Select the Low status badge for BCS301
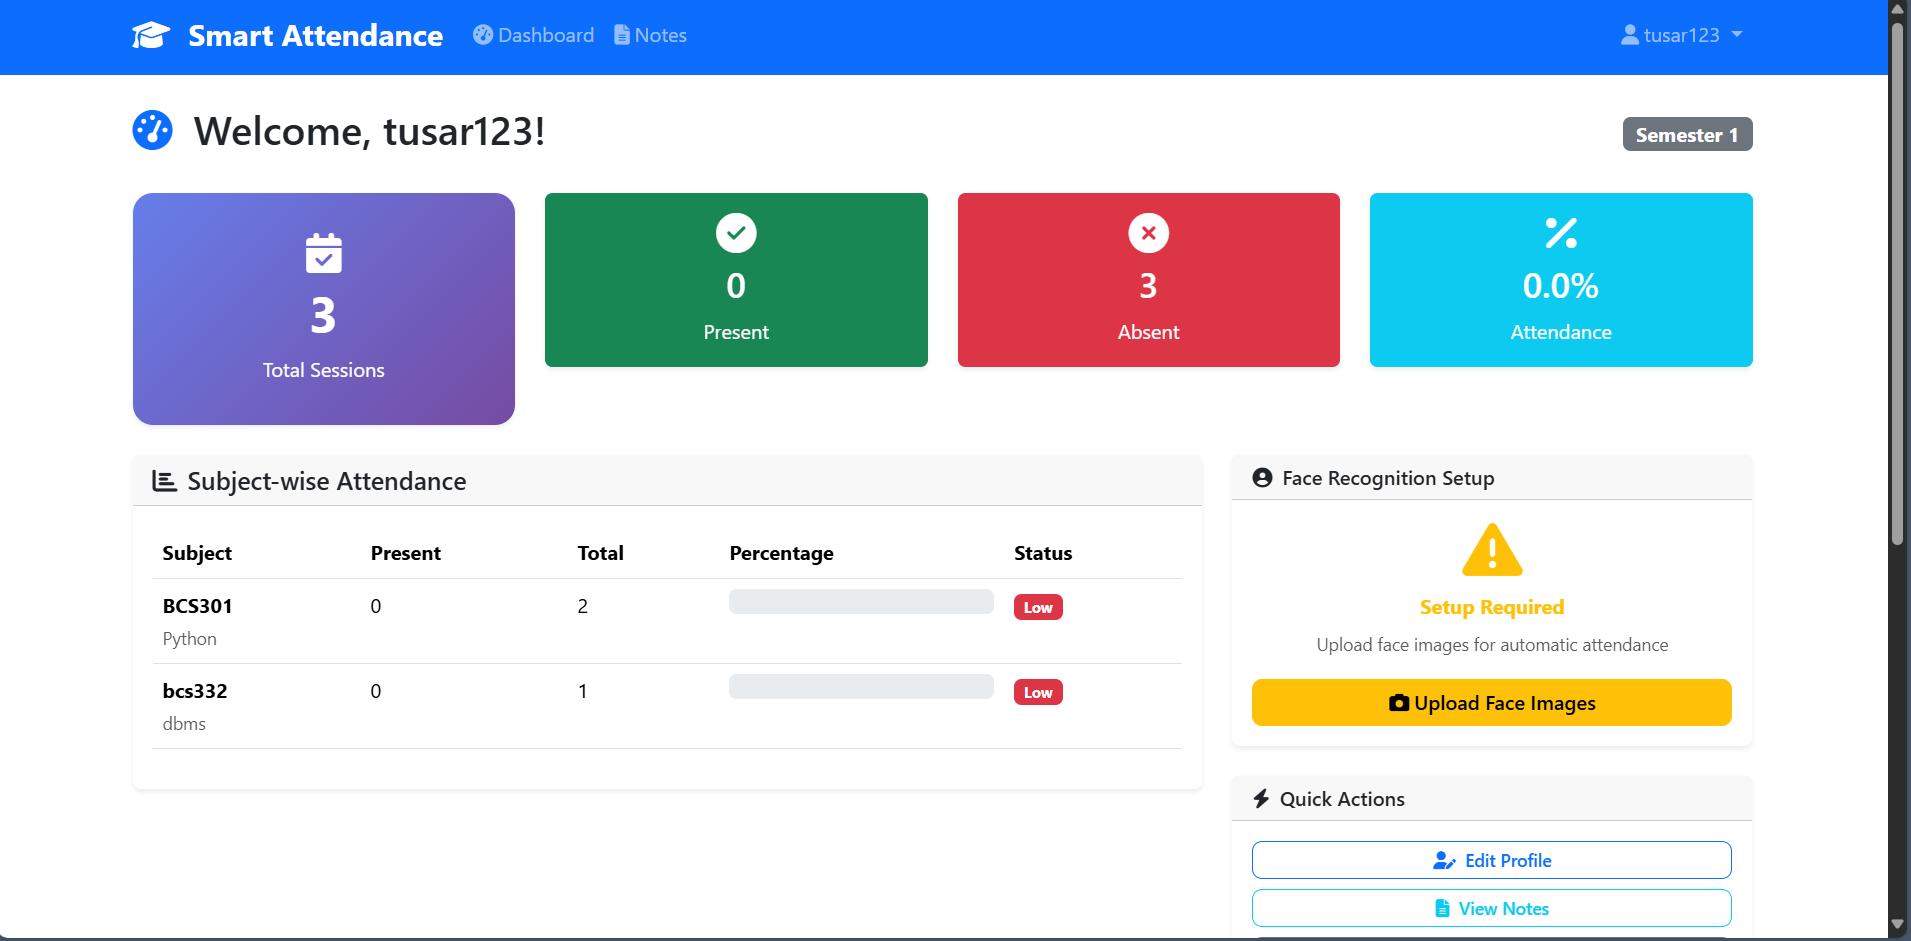 click(1038, 606)
